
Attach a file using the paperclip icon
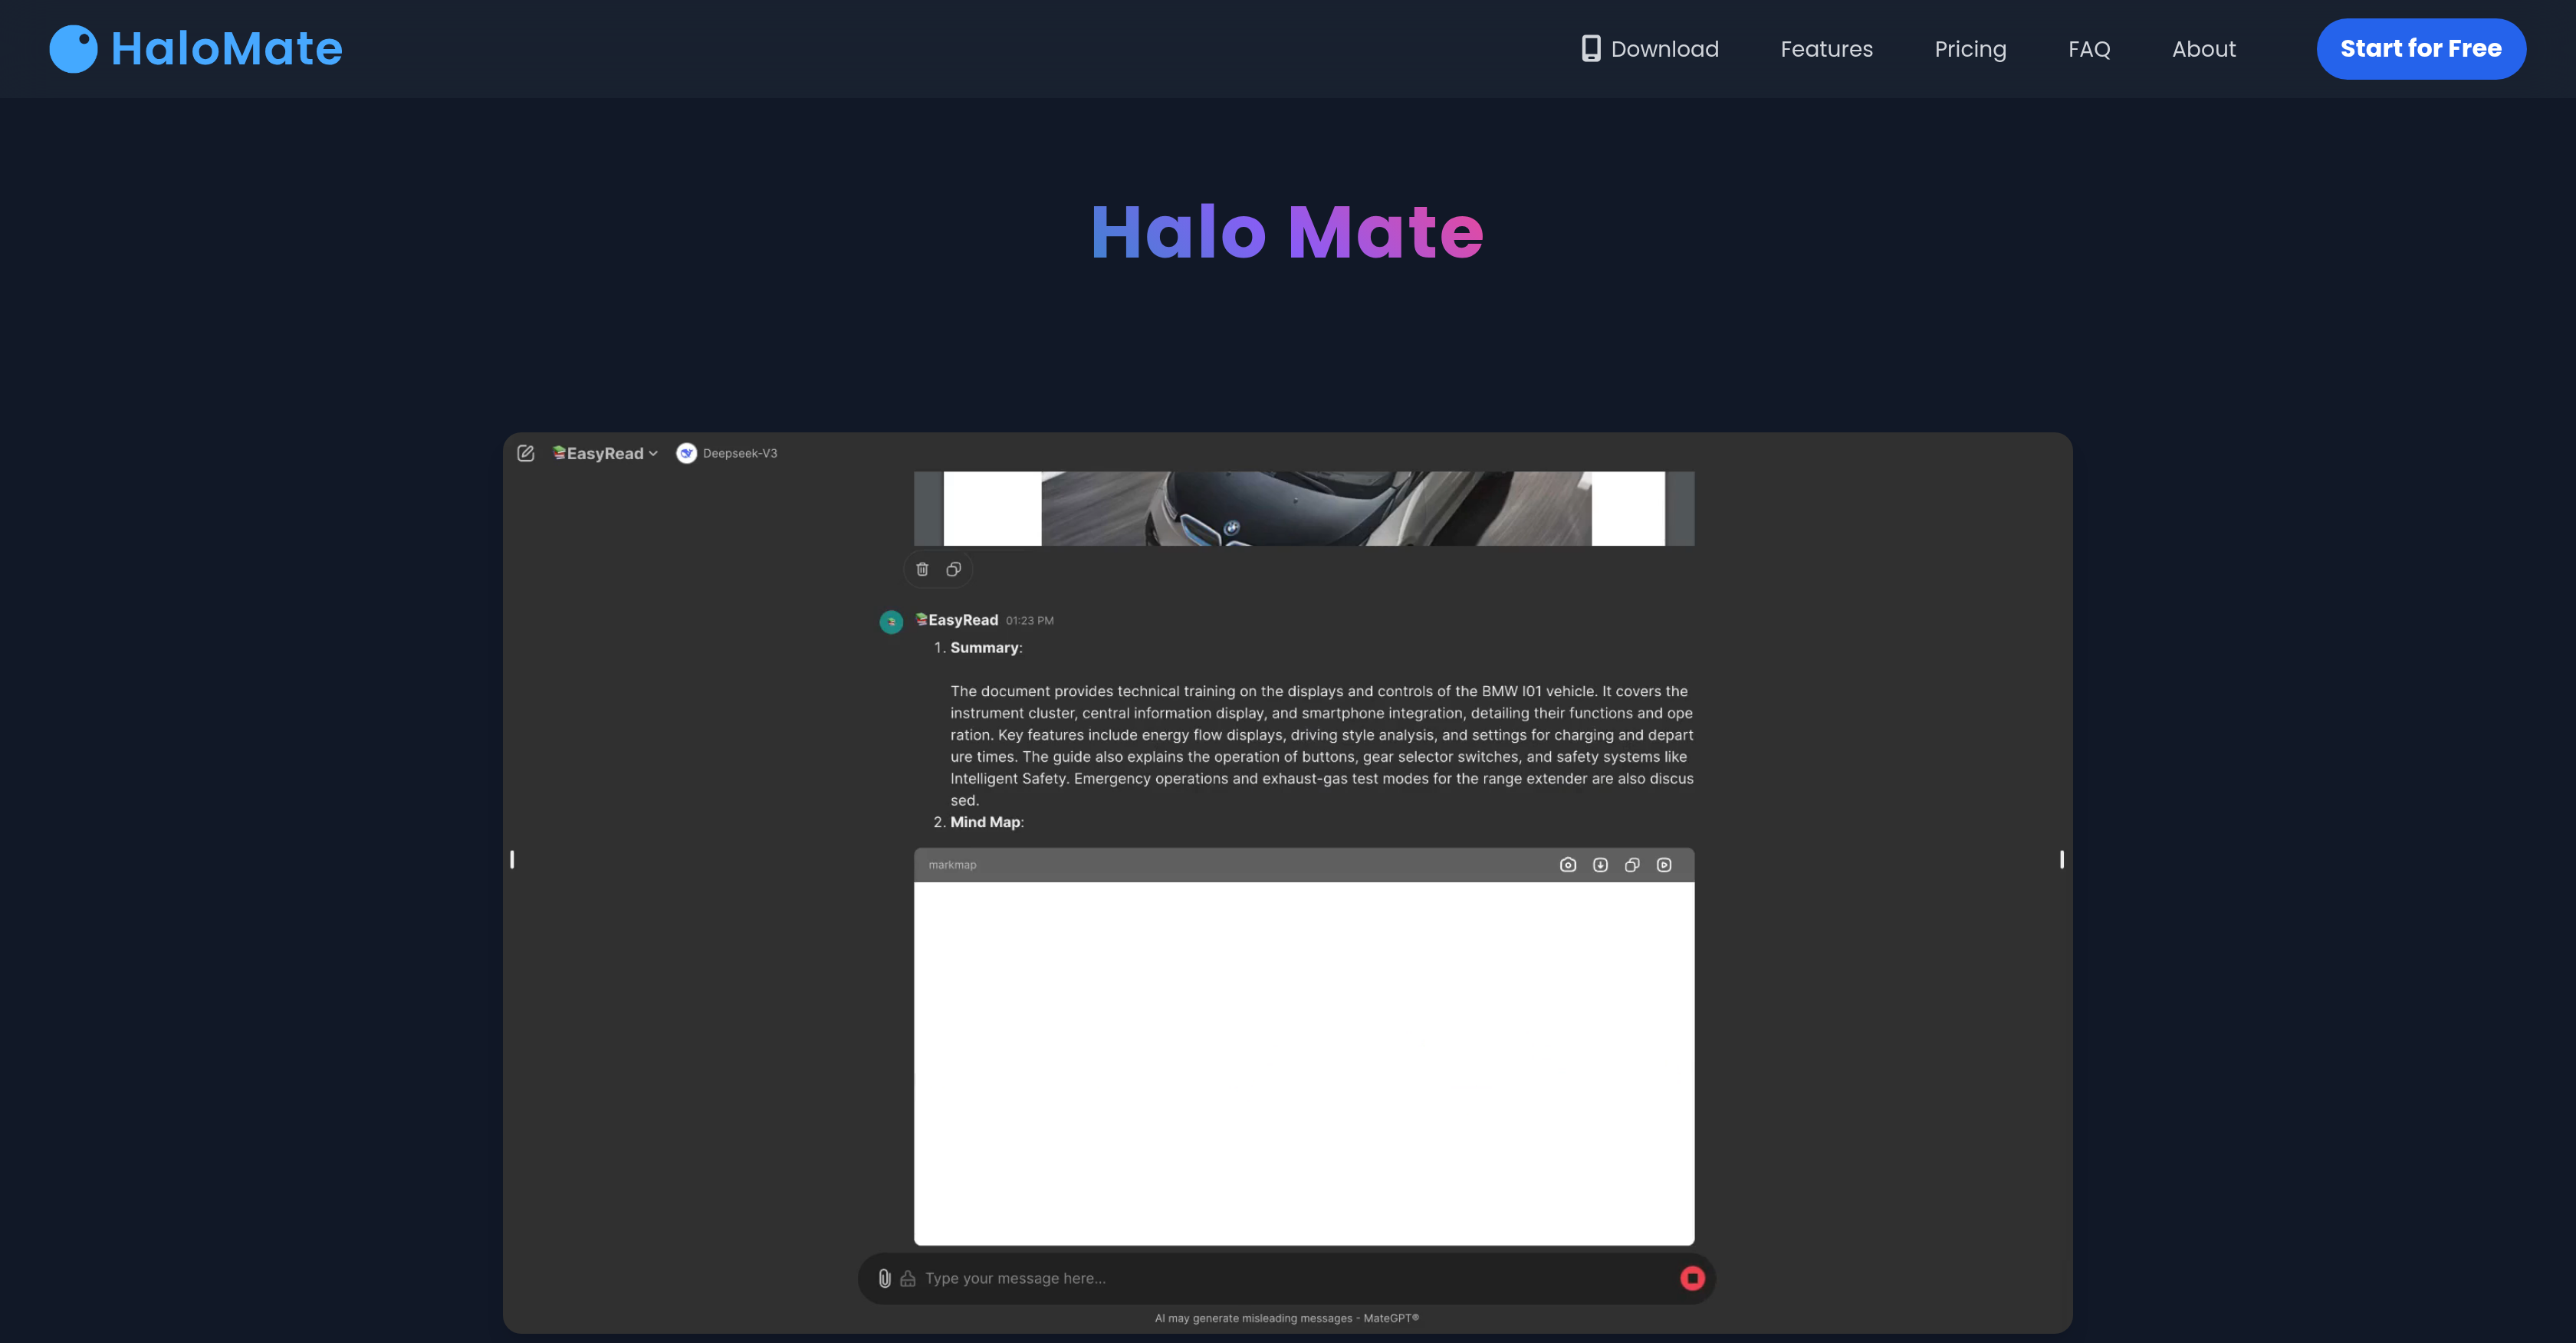tap(884, 1278)
